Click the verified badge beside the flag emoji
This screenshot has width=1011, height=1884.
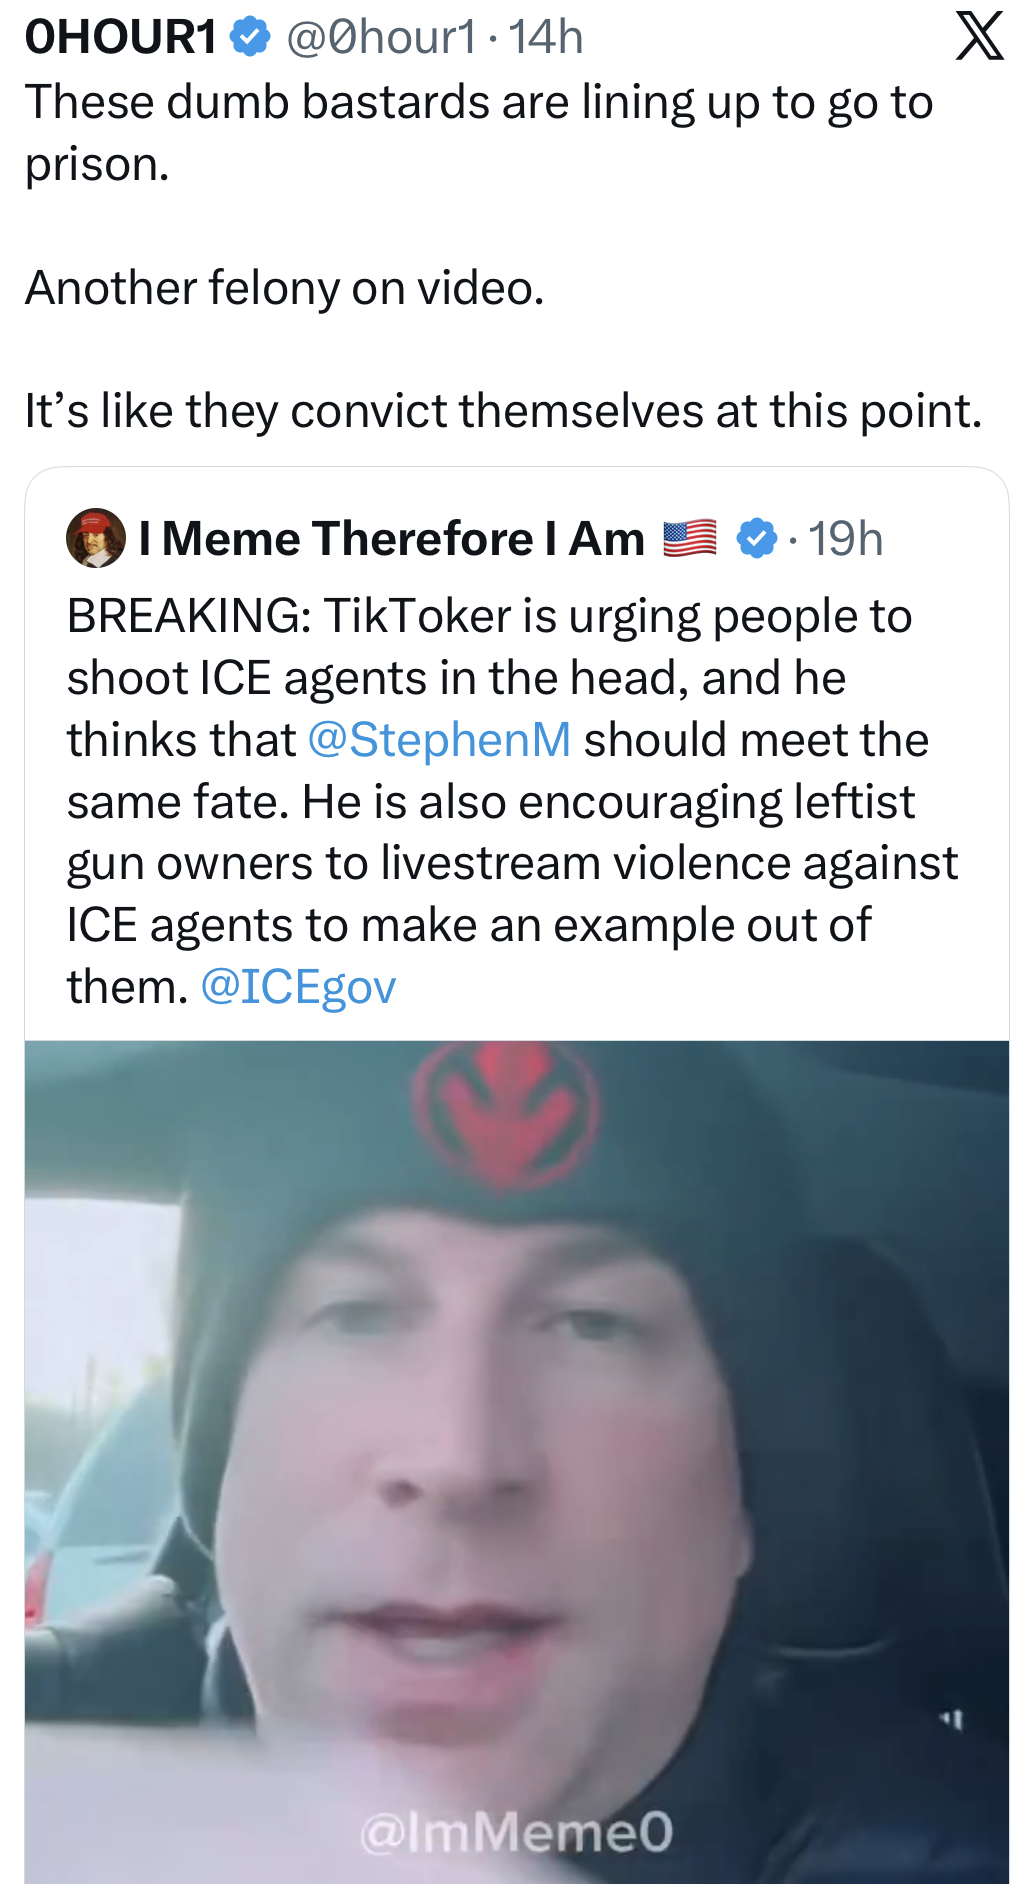tap(757, 539)
